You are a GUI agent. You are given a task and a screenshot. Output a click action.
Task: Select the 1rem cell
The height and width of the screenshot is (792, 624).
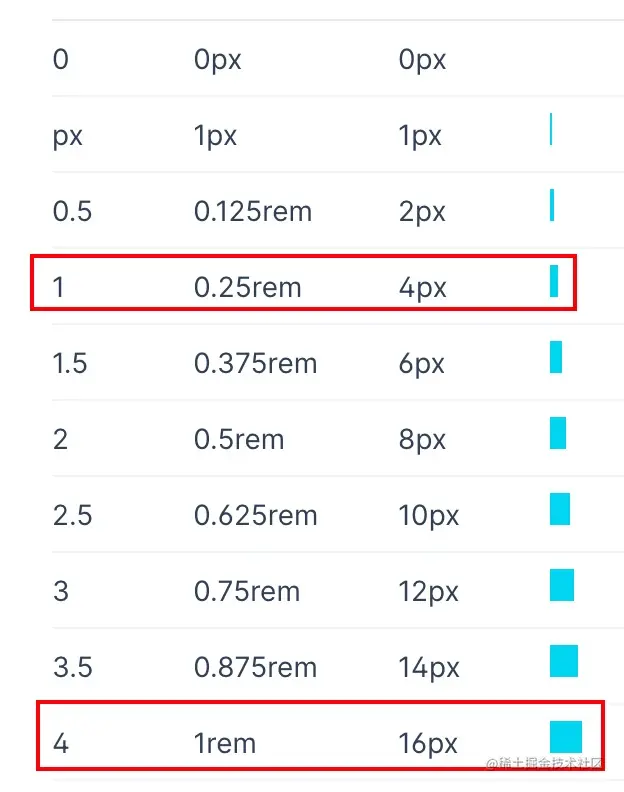tap(225, 744)
